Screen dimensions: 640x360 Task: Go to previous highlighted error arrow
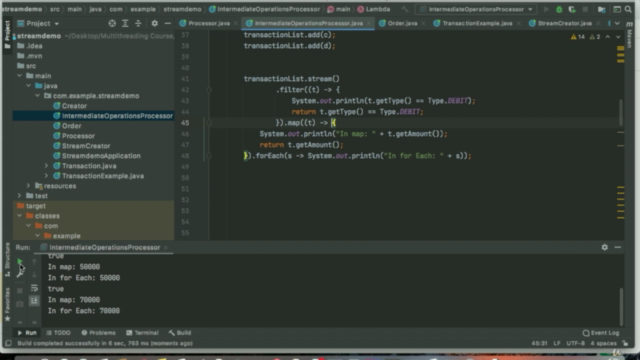[608, 37]
